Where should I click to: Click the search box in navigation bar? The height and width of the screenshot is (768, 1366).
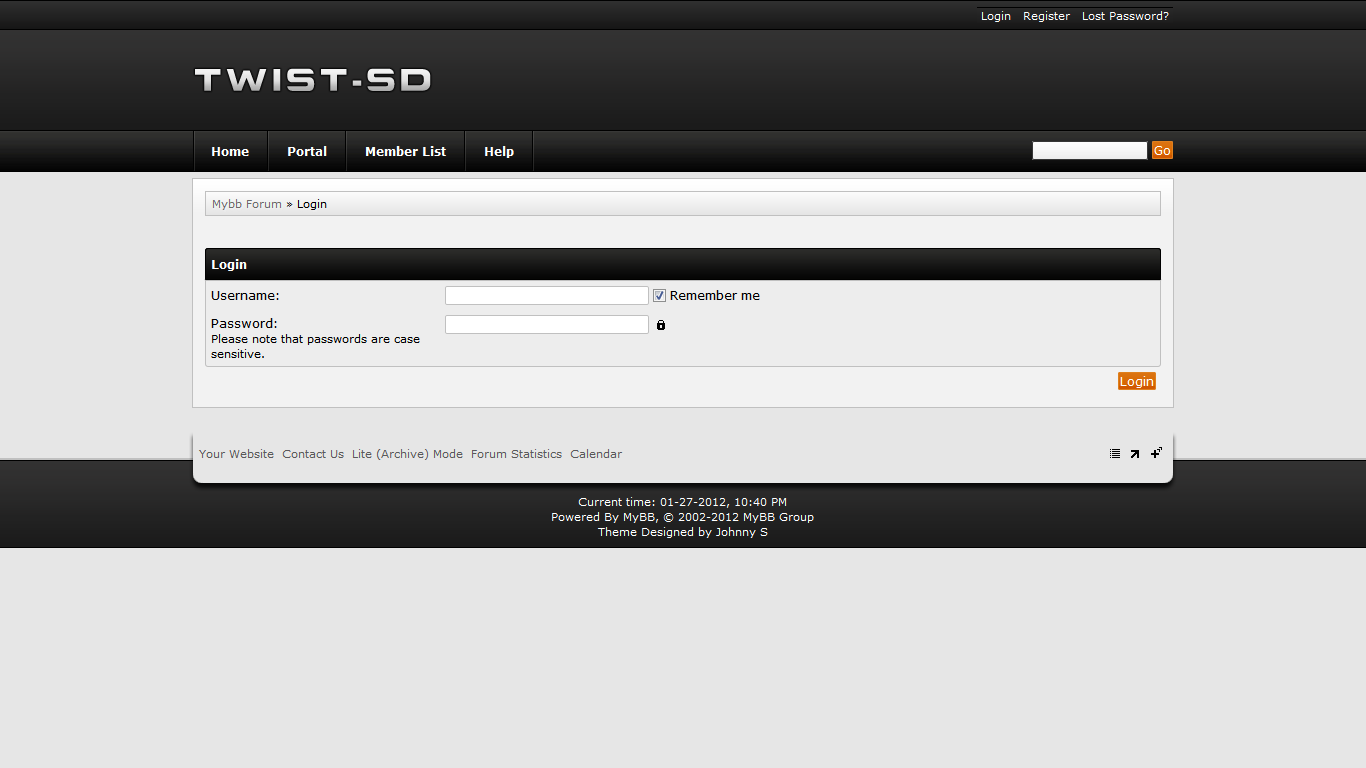pyautogui.click(x=1089, y=151)
